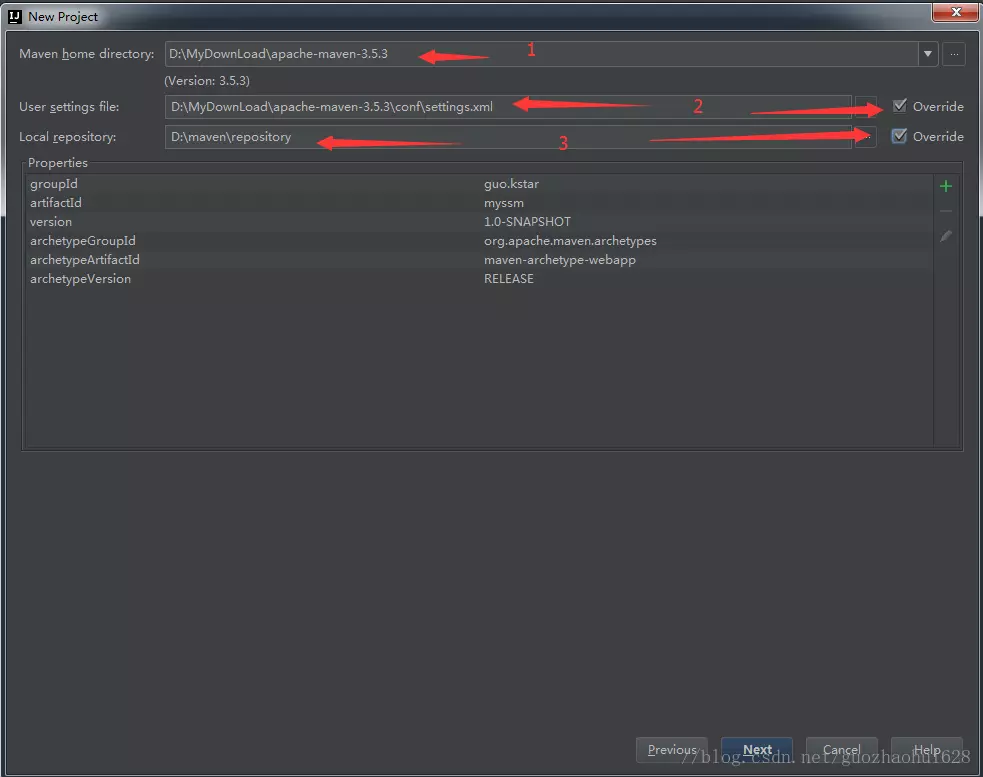Select the version property row
983x777 pixels.
(x=478, y=221)
